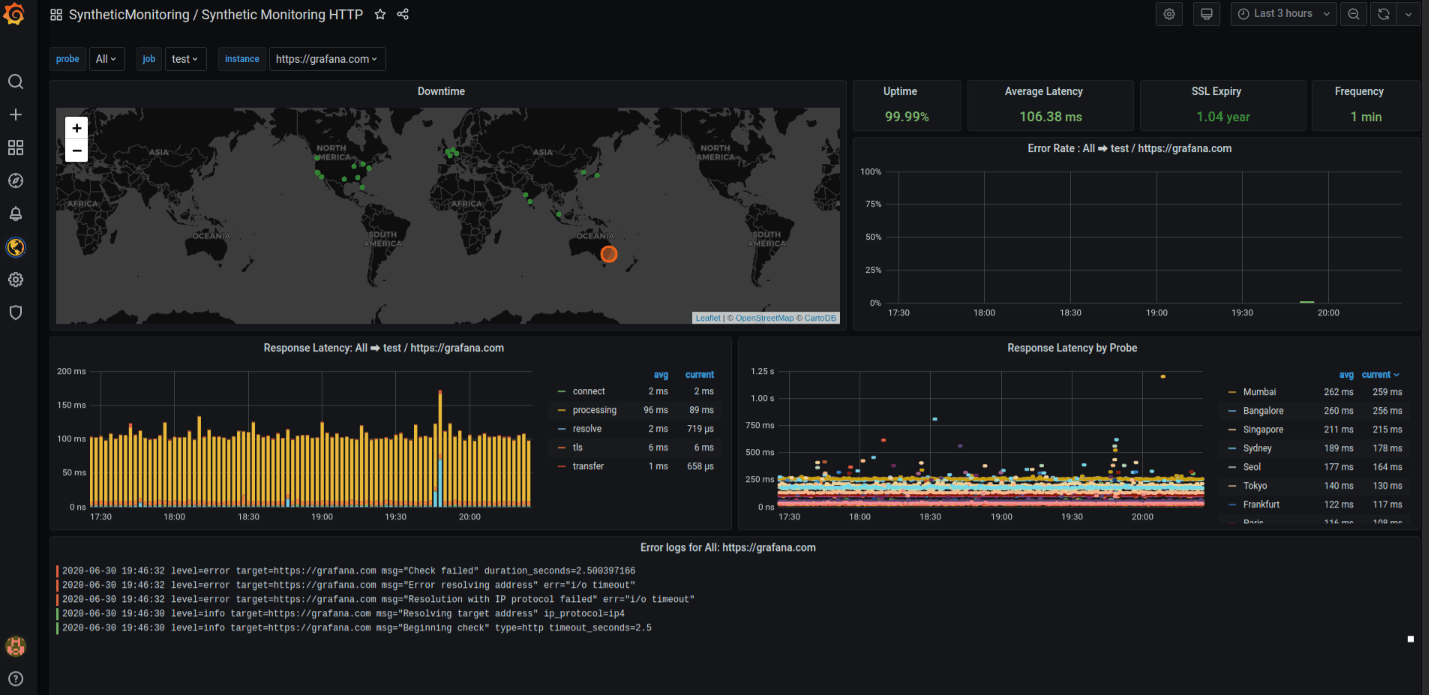
Task: Open the search icon in sidebar
Action: (15, 82)
